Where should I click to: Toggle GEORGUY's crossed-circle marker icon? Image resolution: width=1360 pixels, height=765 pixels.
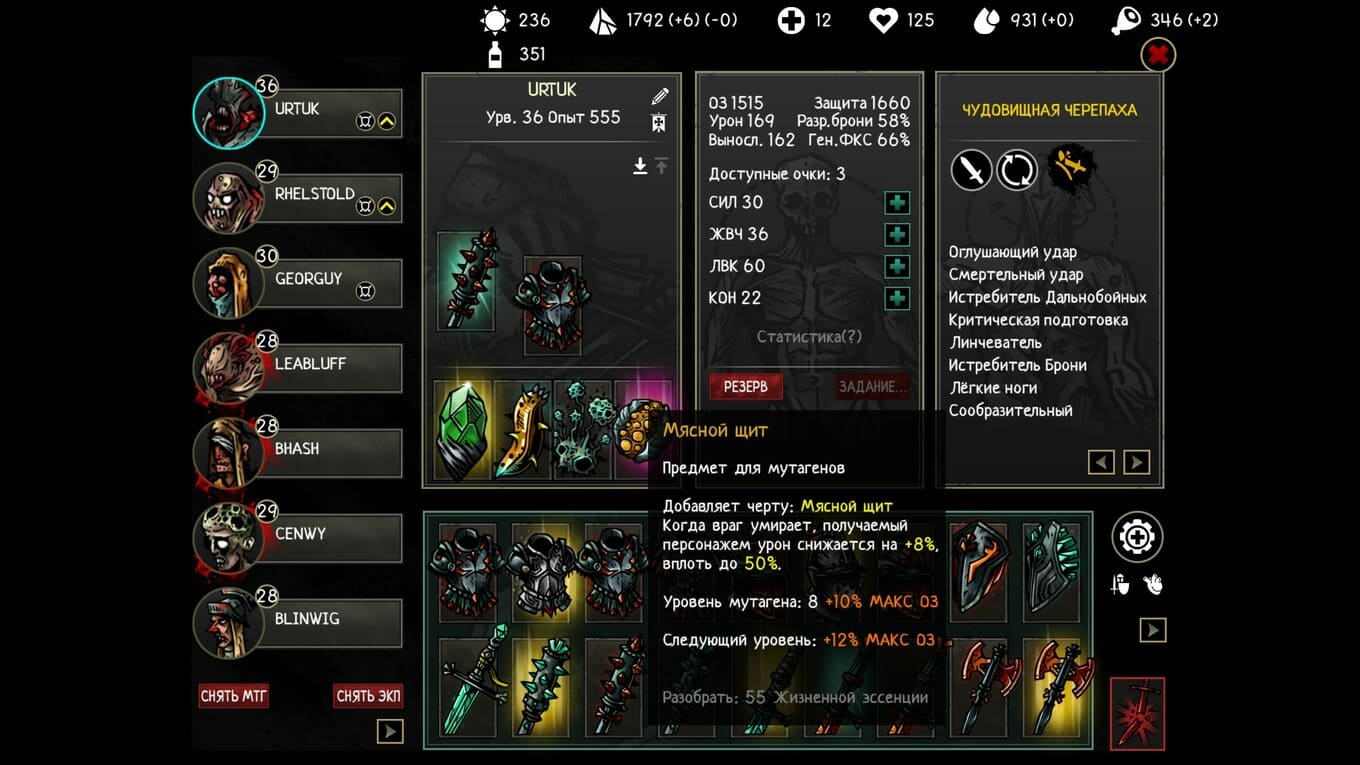click(366, 292)
